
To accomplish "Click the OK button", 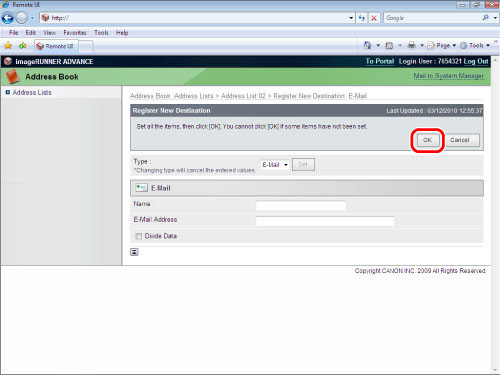I will coord(427,140).
